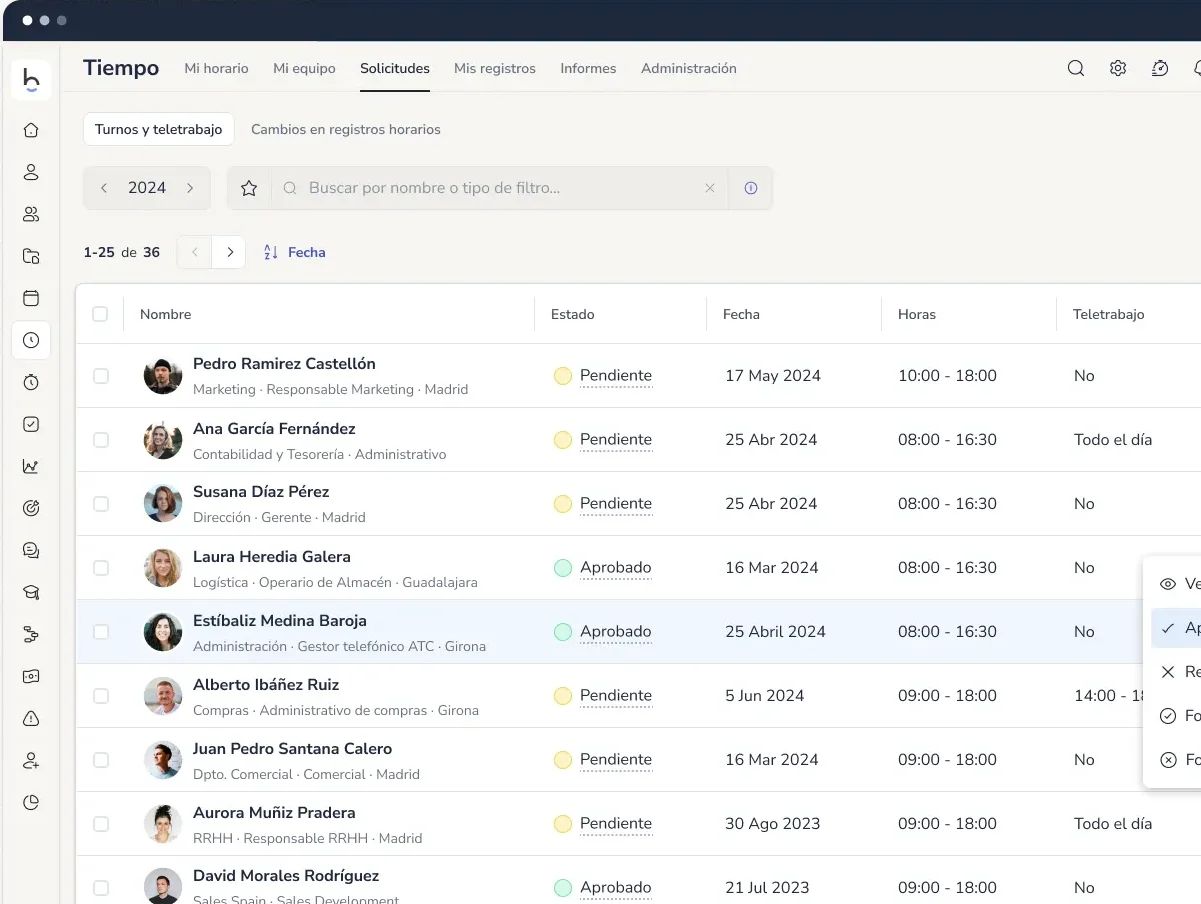Viewport: 1201px width, 904px height.
Task: Open the graduation cap training icon
Action: tap(31, 592)
